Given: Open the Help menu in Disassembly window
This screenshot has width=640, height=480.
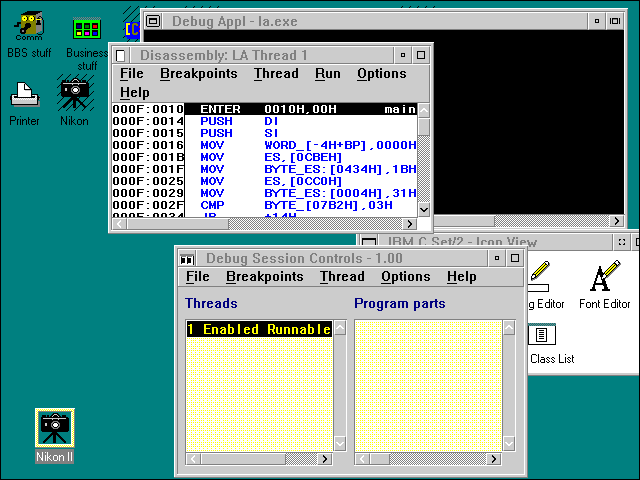Looking at the screenshot, I should (134, 93).
